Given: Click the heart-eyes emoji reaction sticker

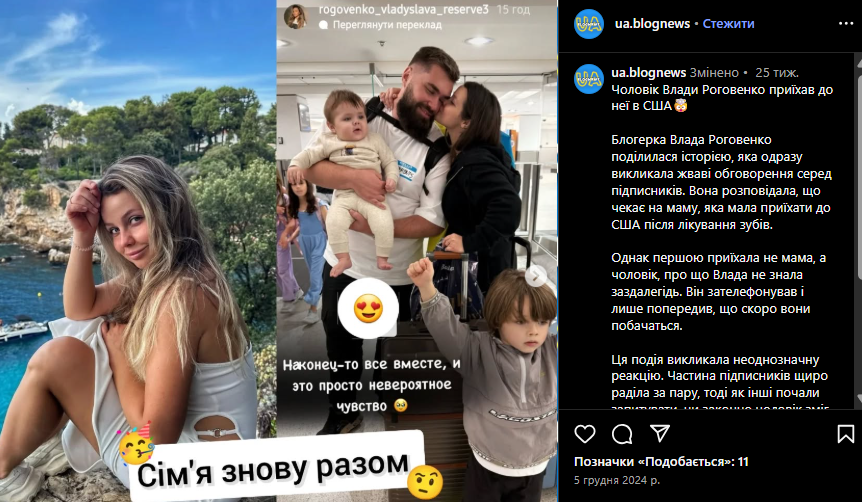Looking at the screenshot, I should pyautogui.click(x=368, y=308).
